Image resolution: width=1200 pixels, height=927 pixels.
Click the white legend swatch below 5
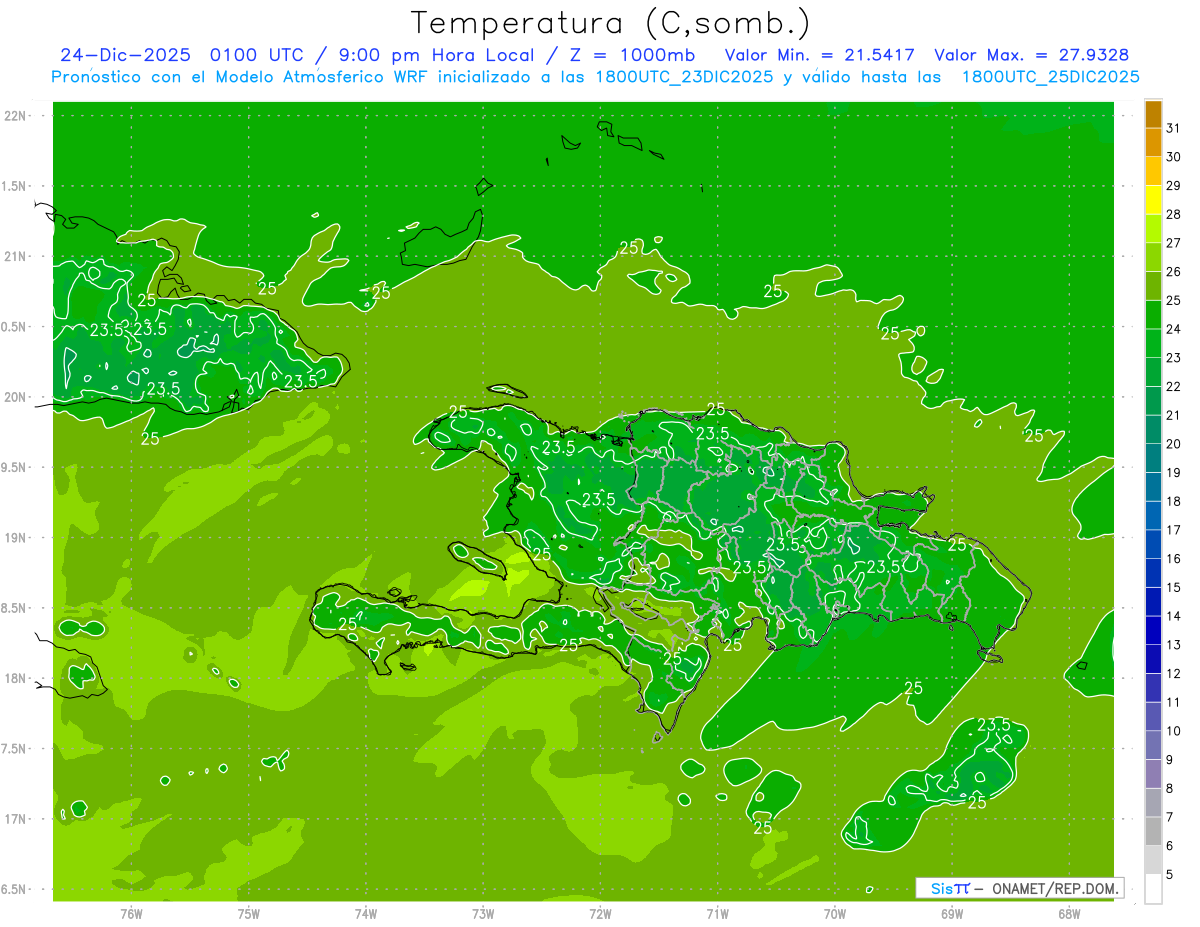tap(1153, 889)
